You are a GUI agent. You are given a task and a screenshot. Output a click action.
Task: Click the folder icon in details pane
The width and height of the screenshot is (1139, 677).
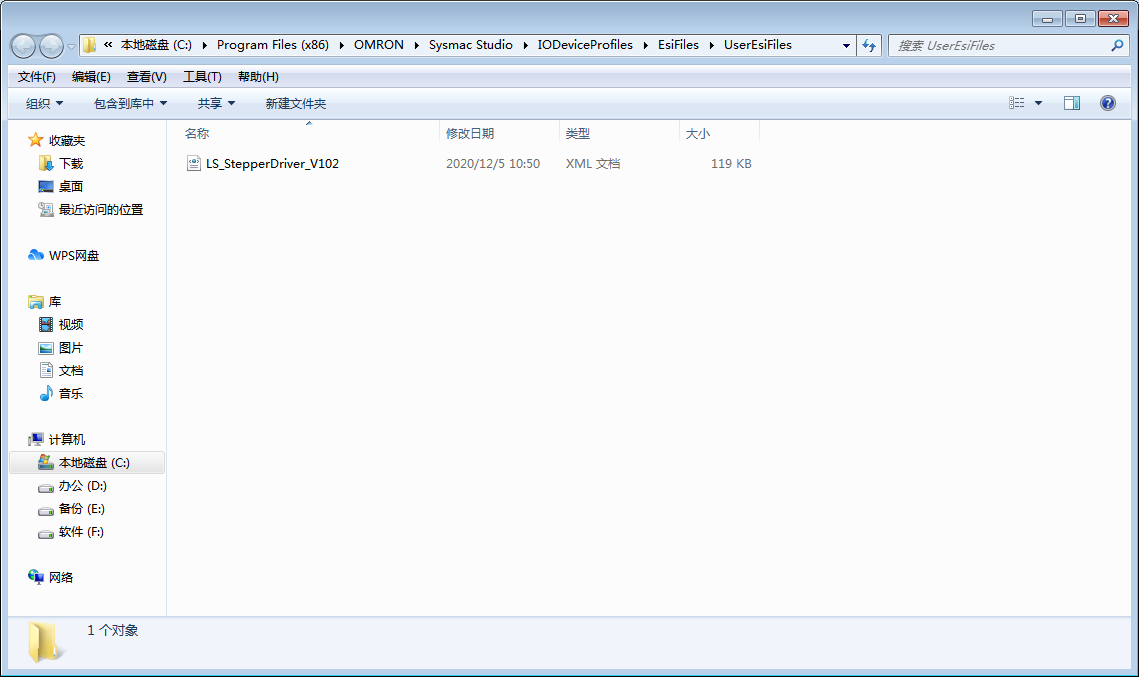tap(44, 642)
